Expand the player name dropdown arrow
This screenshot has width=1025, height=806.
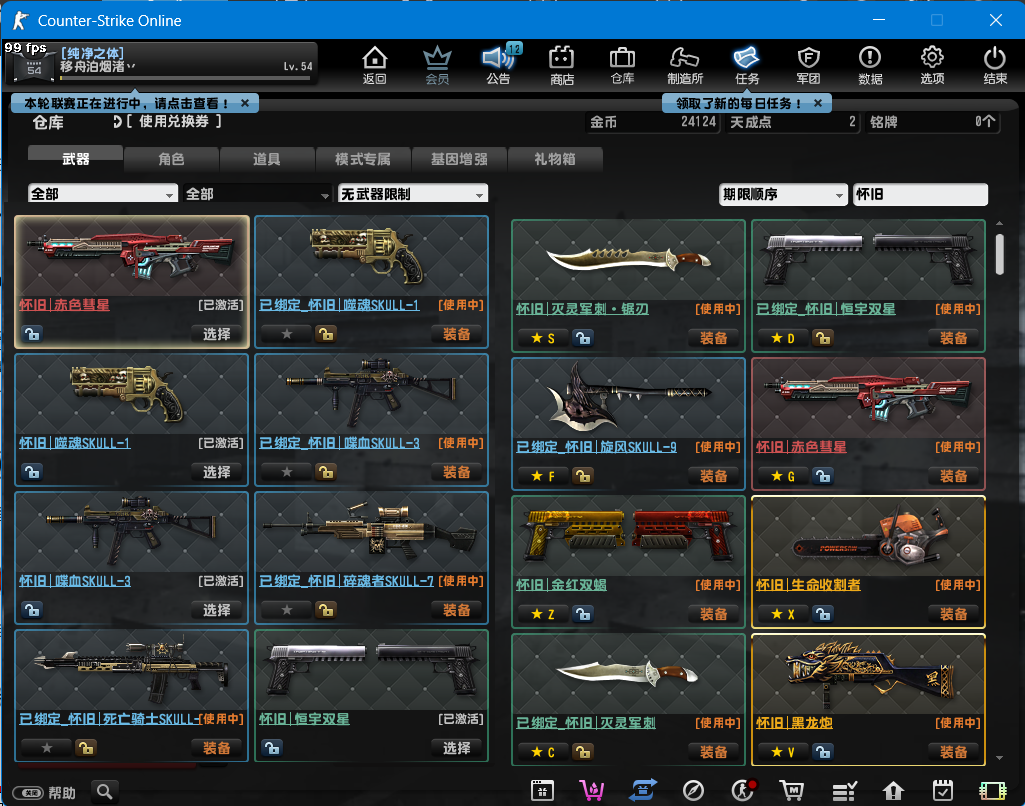131,66
